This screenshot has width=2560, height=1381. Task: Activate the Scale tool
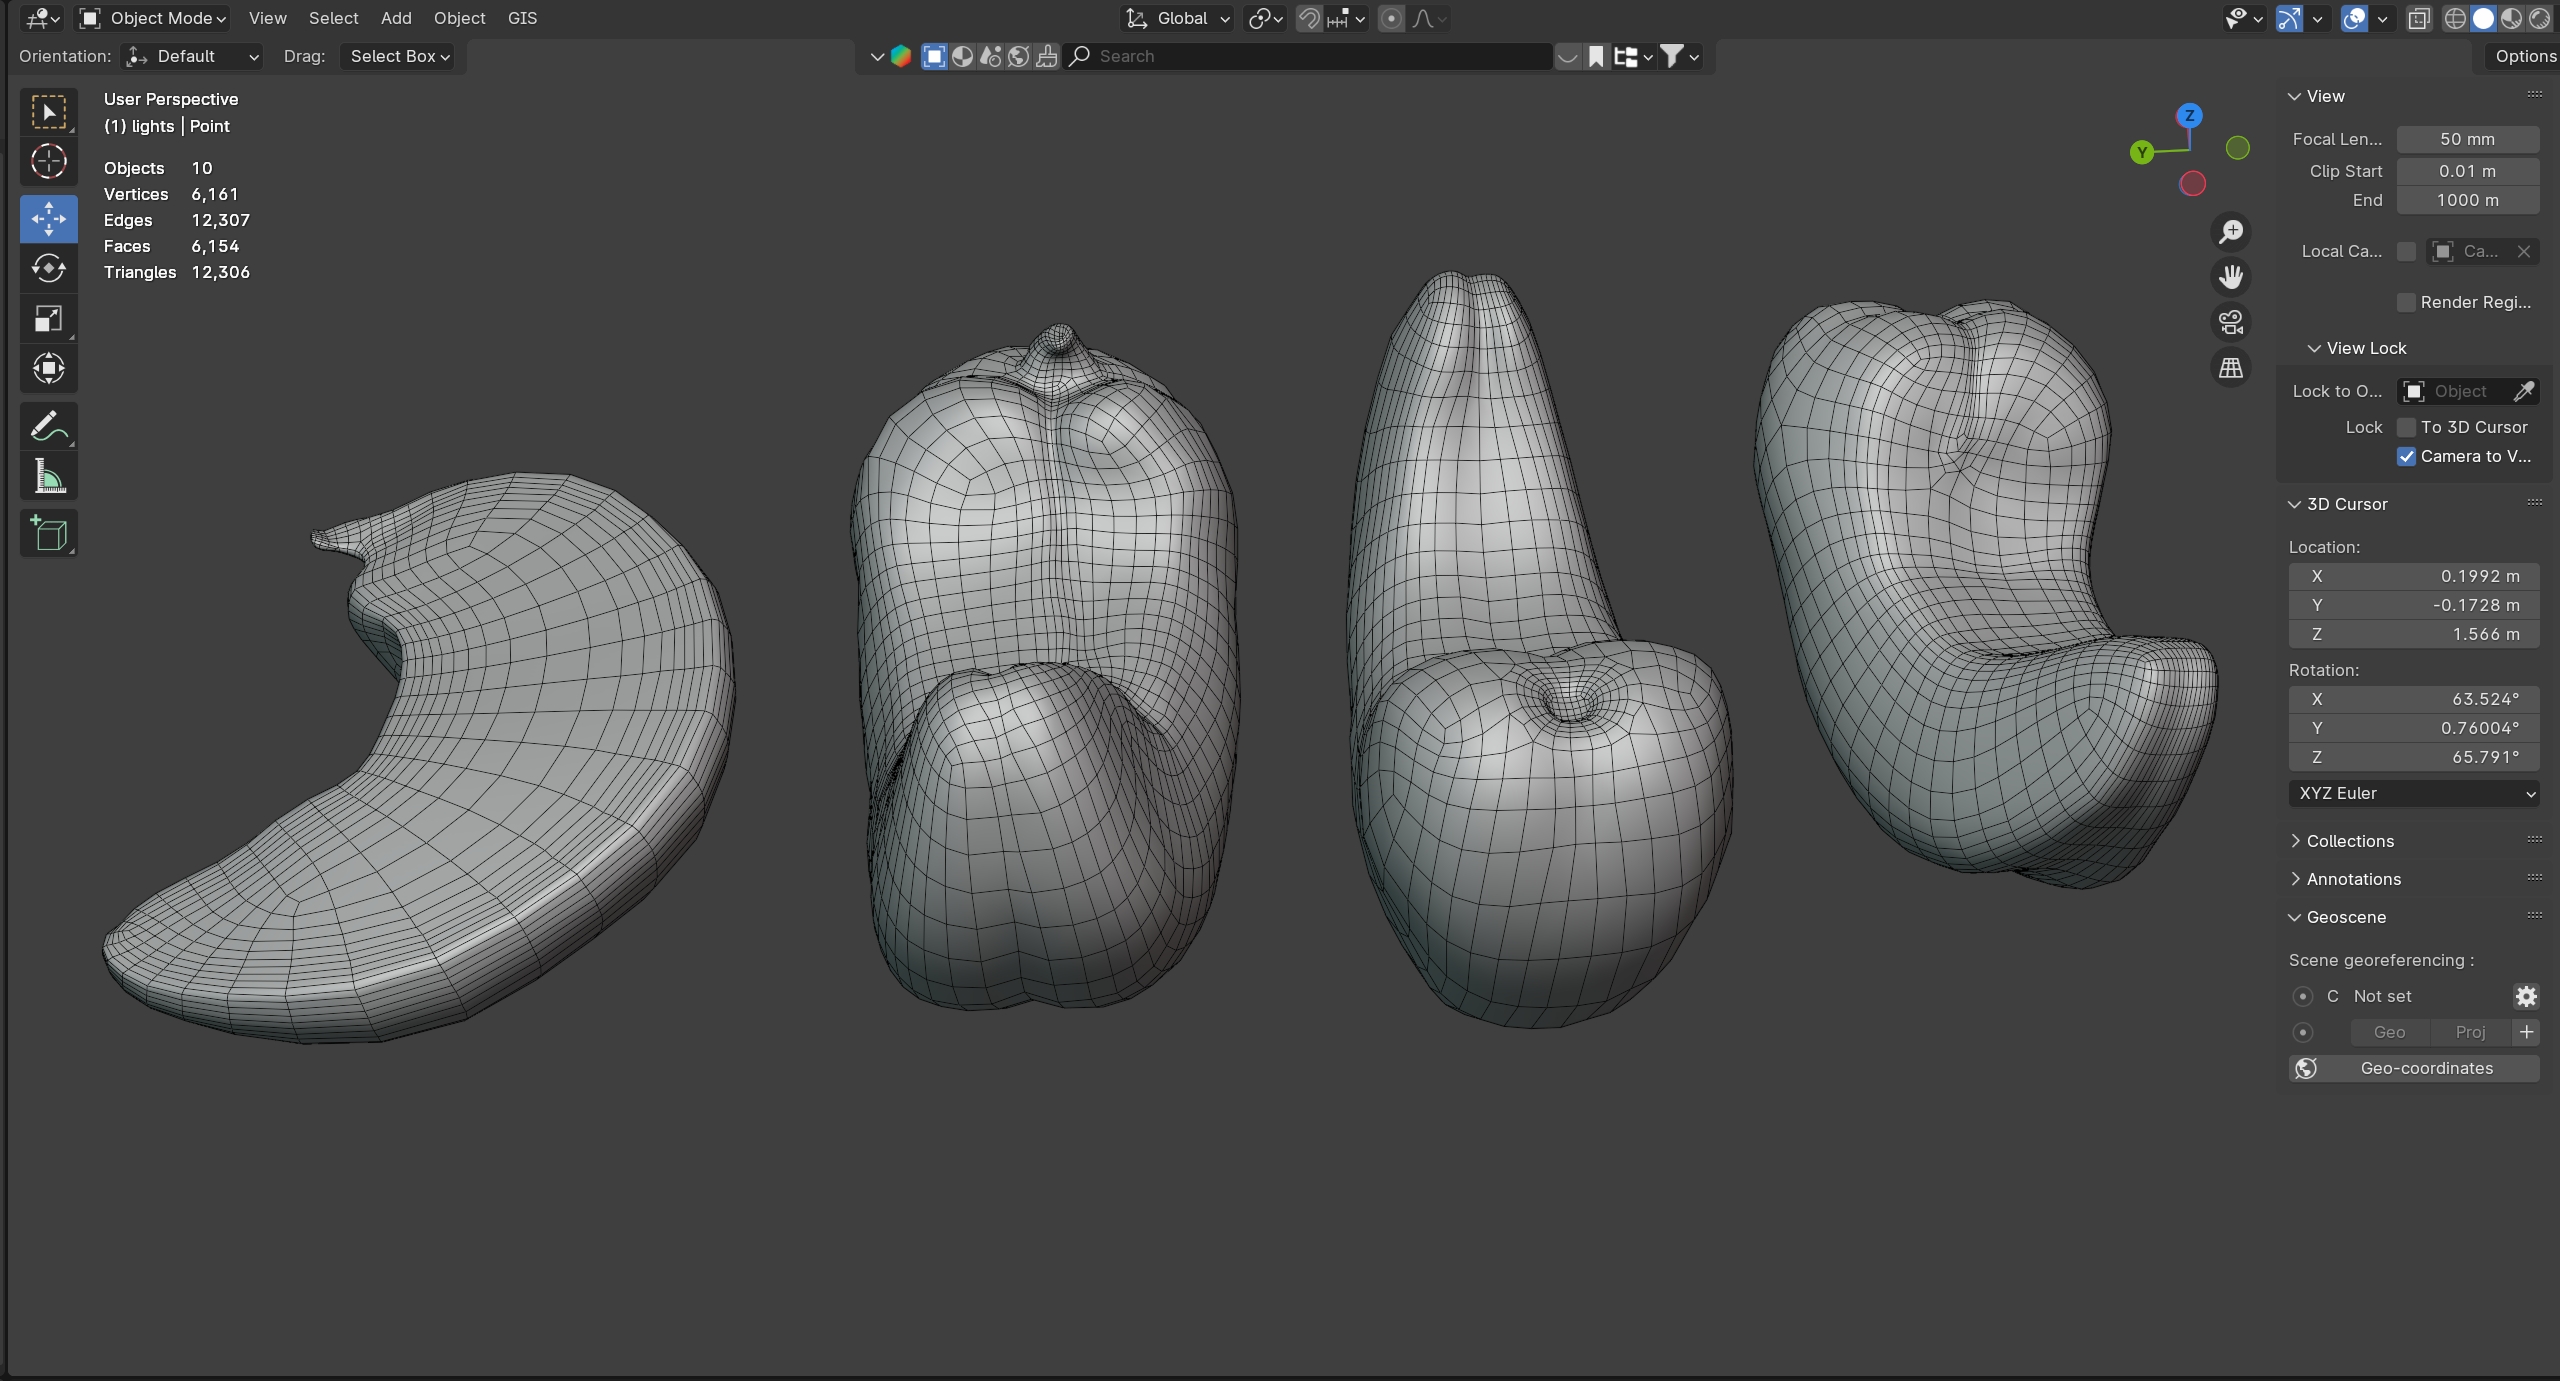[48, 319]
